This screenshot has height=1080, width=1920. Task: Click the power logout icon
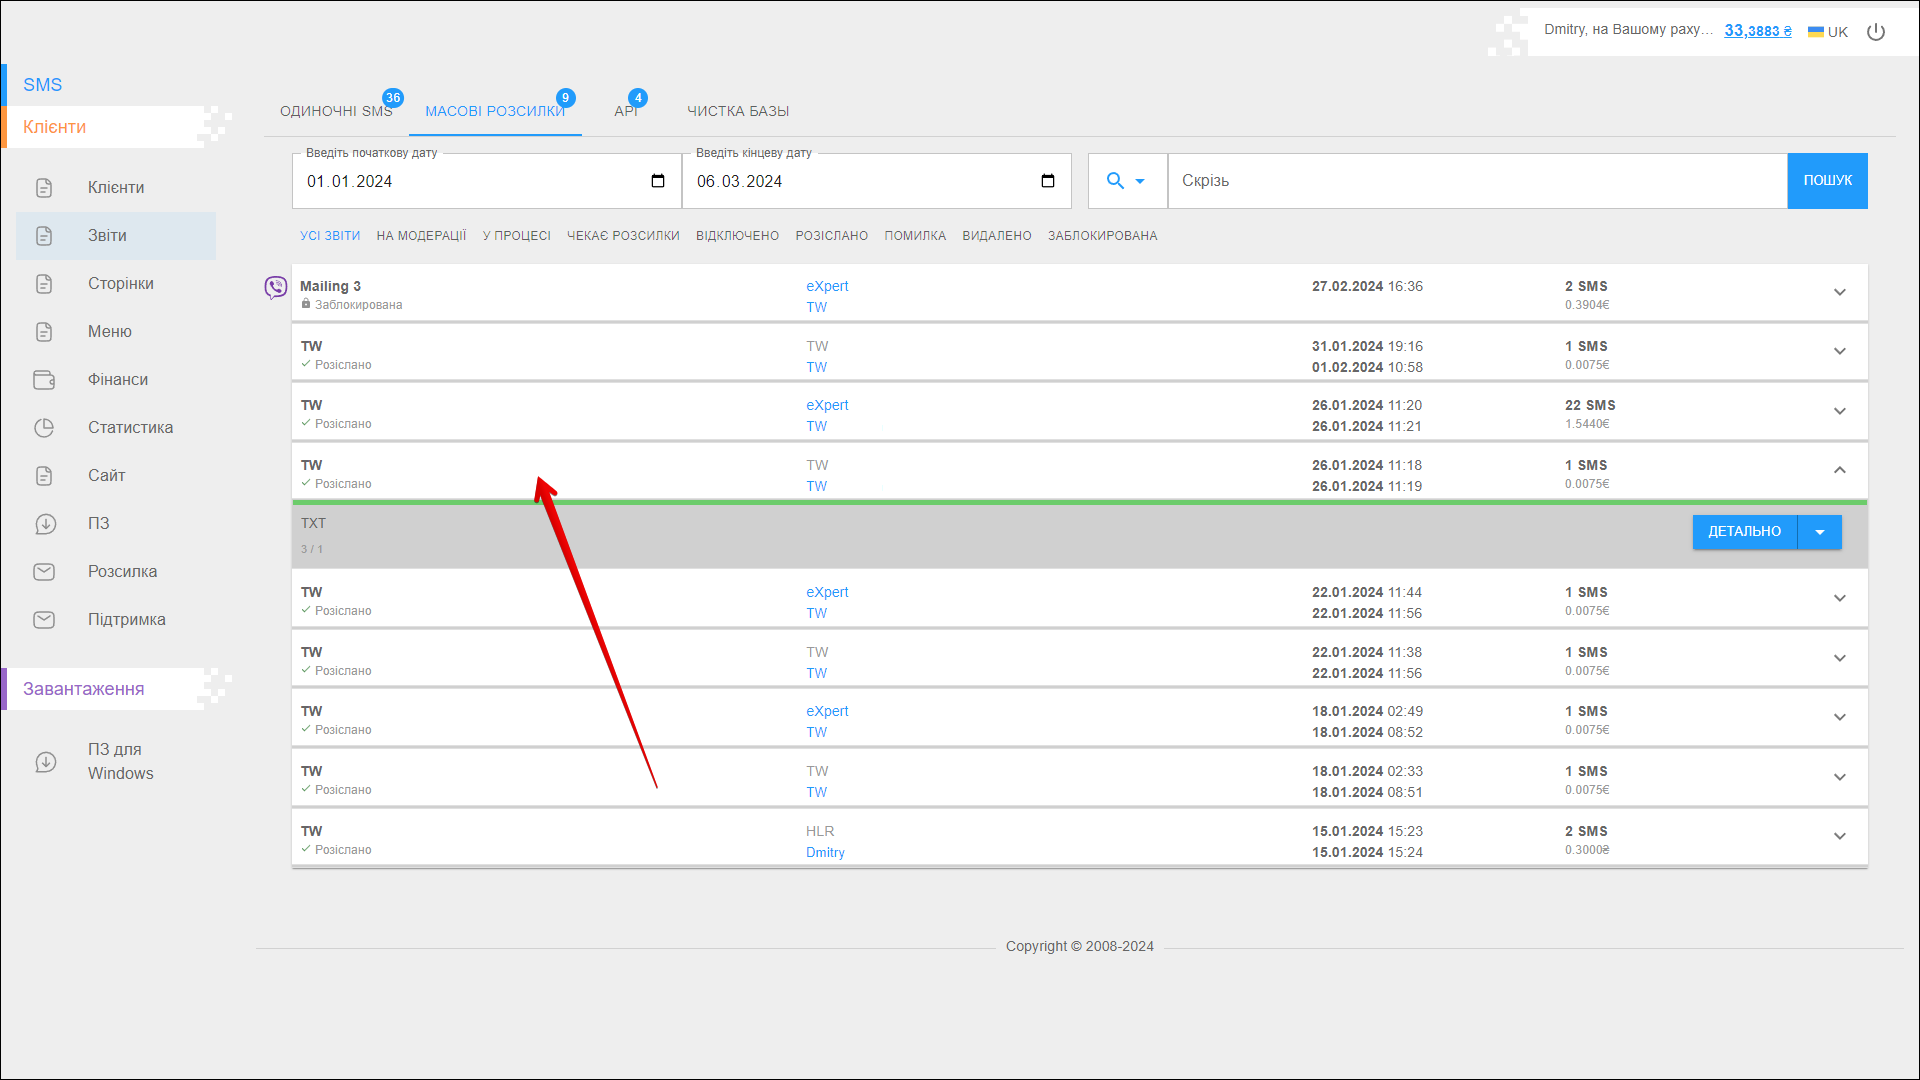[x=1876, y=32]
